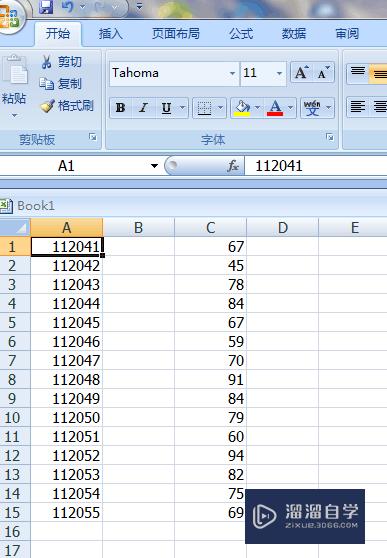Undo the last action
The width and height of the screenshot is (387, 558).
point(68,6)
